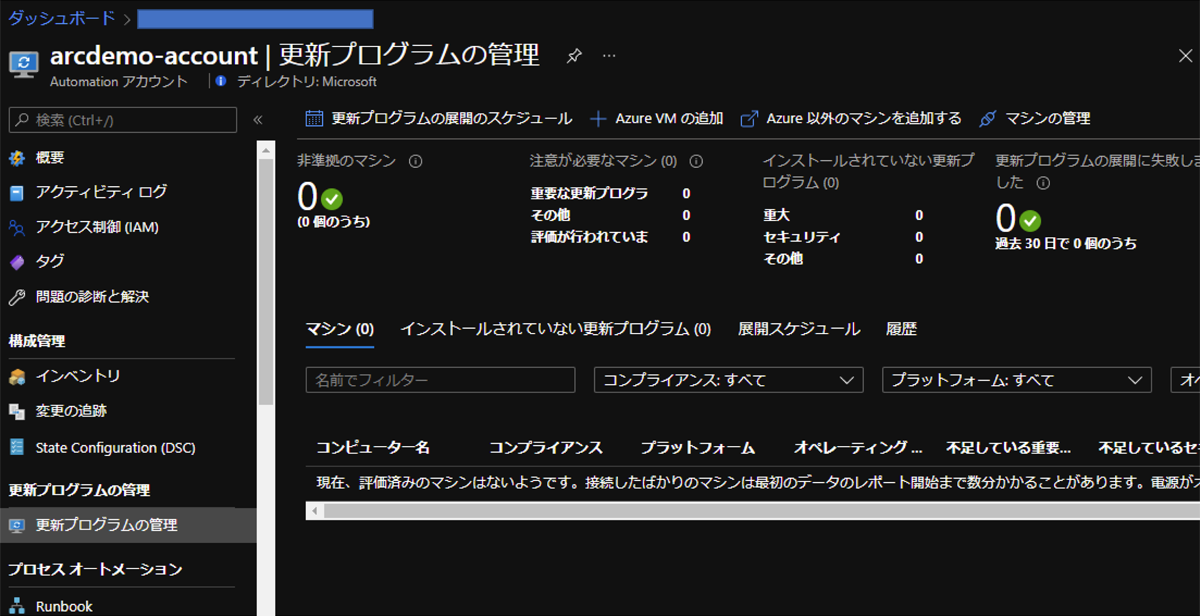Switch to the マシン (0) tab

340,329
